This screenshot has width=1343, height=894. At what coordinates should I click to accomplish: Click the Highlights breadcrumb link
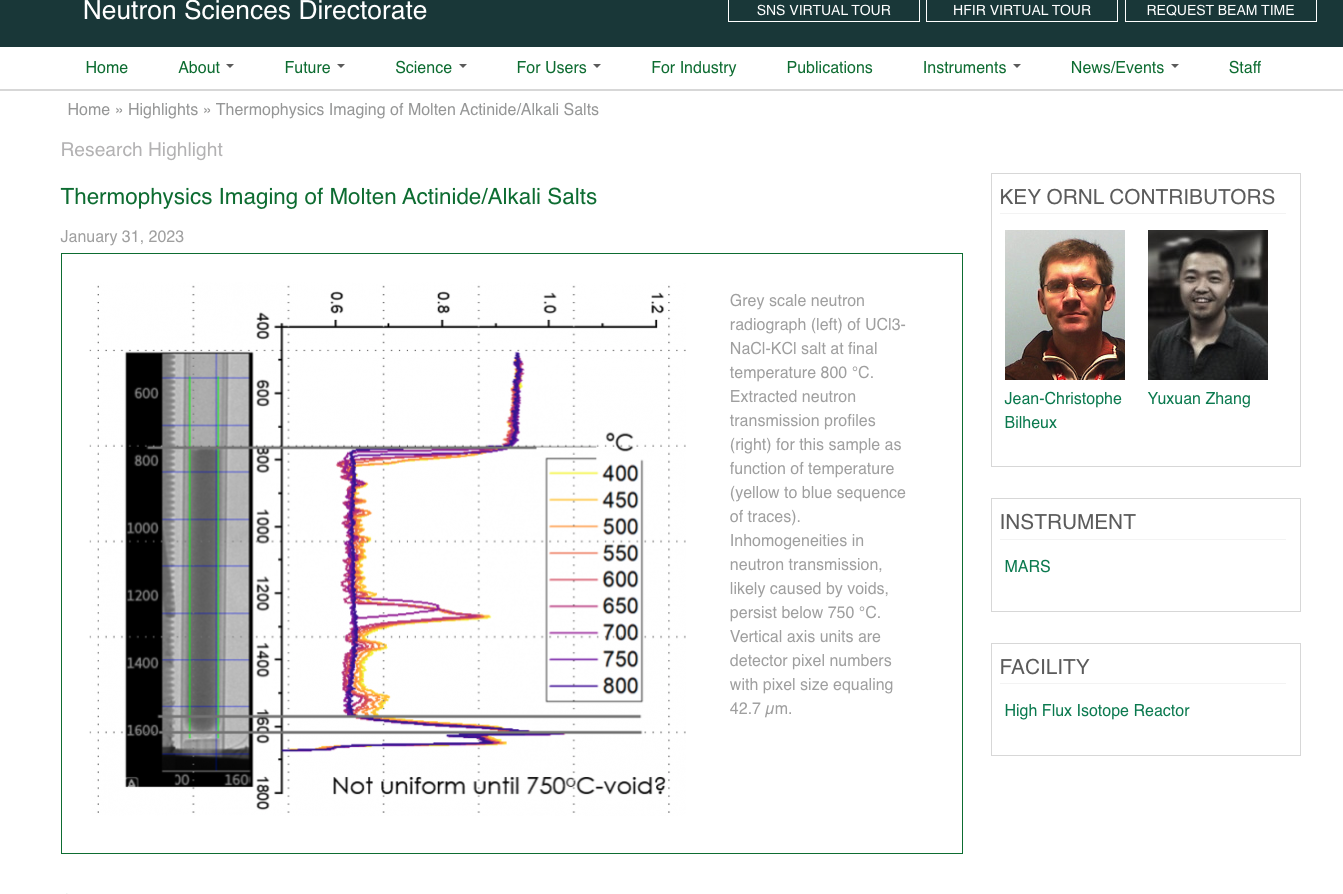[163, 110]
